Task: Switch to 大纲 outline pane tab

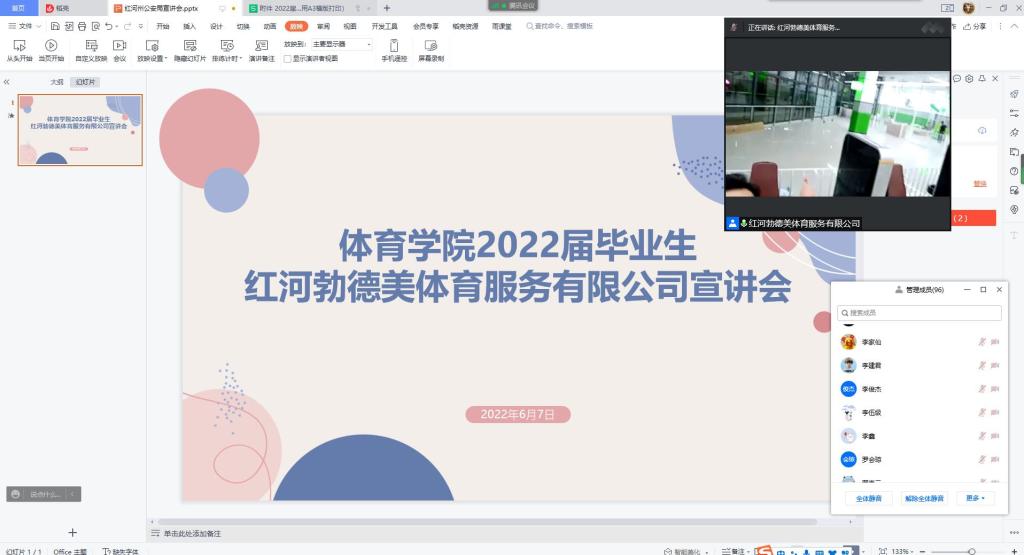Action: (x=57, y=82)
